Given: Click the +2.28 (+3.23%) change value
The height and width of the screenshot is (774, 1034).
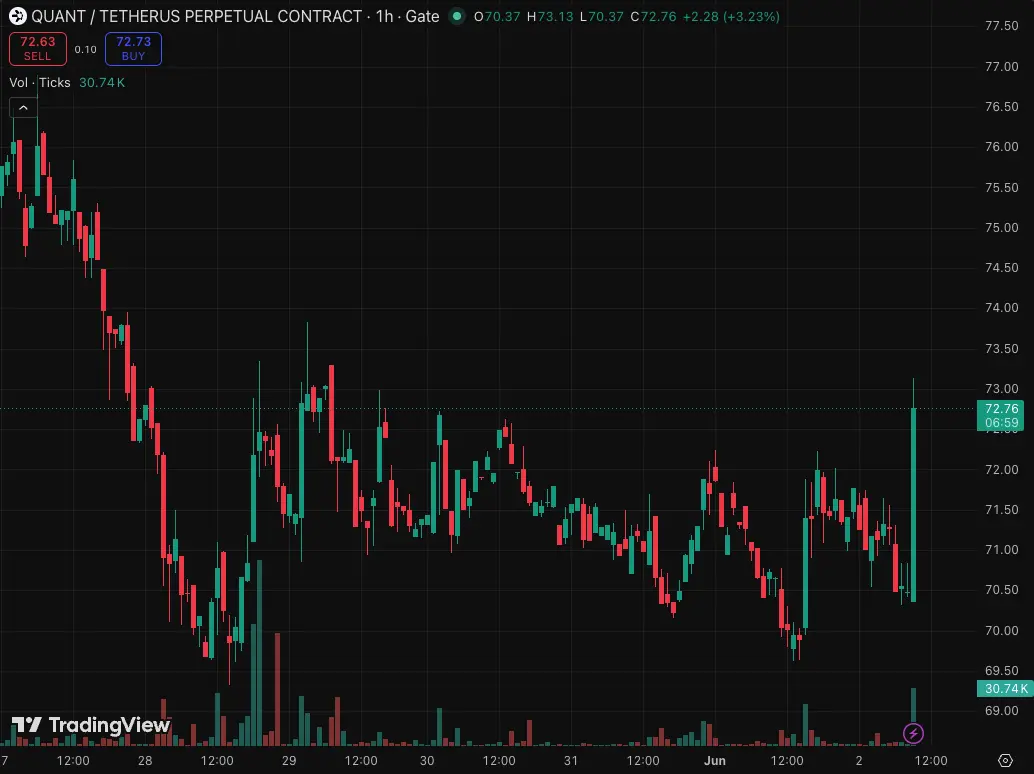Looking at the screenshot, I should point(731,16).
